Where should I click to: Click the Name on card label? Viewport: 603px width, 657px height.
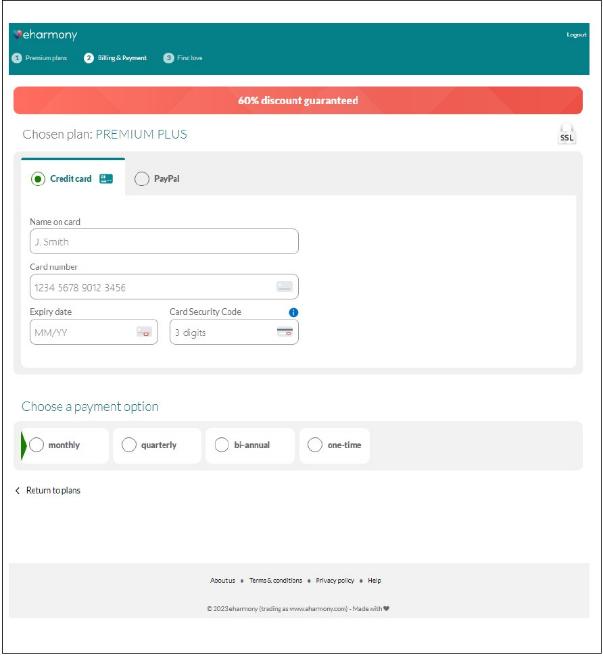[55, 222]
